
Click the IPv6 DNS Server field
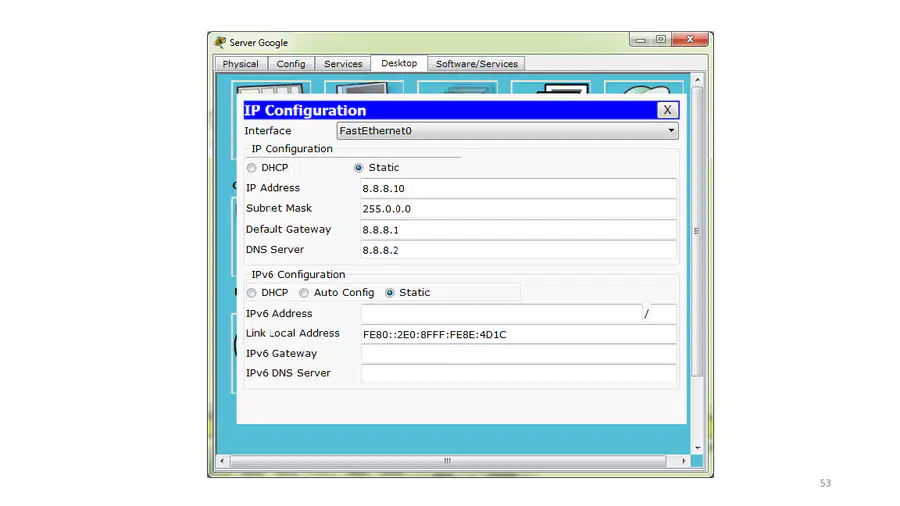[518, 373]
